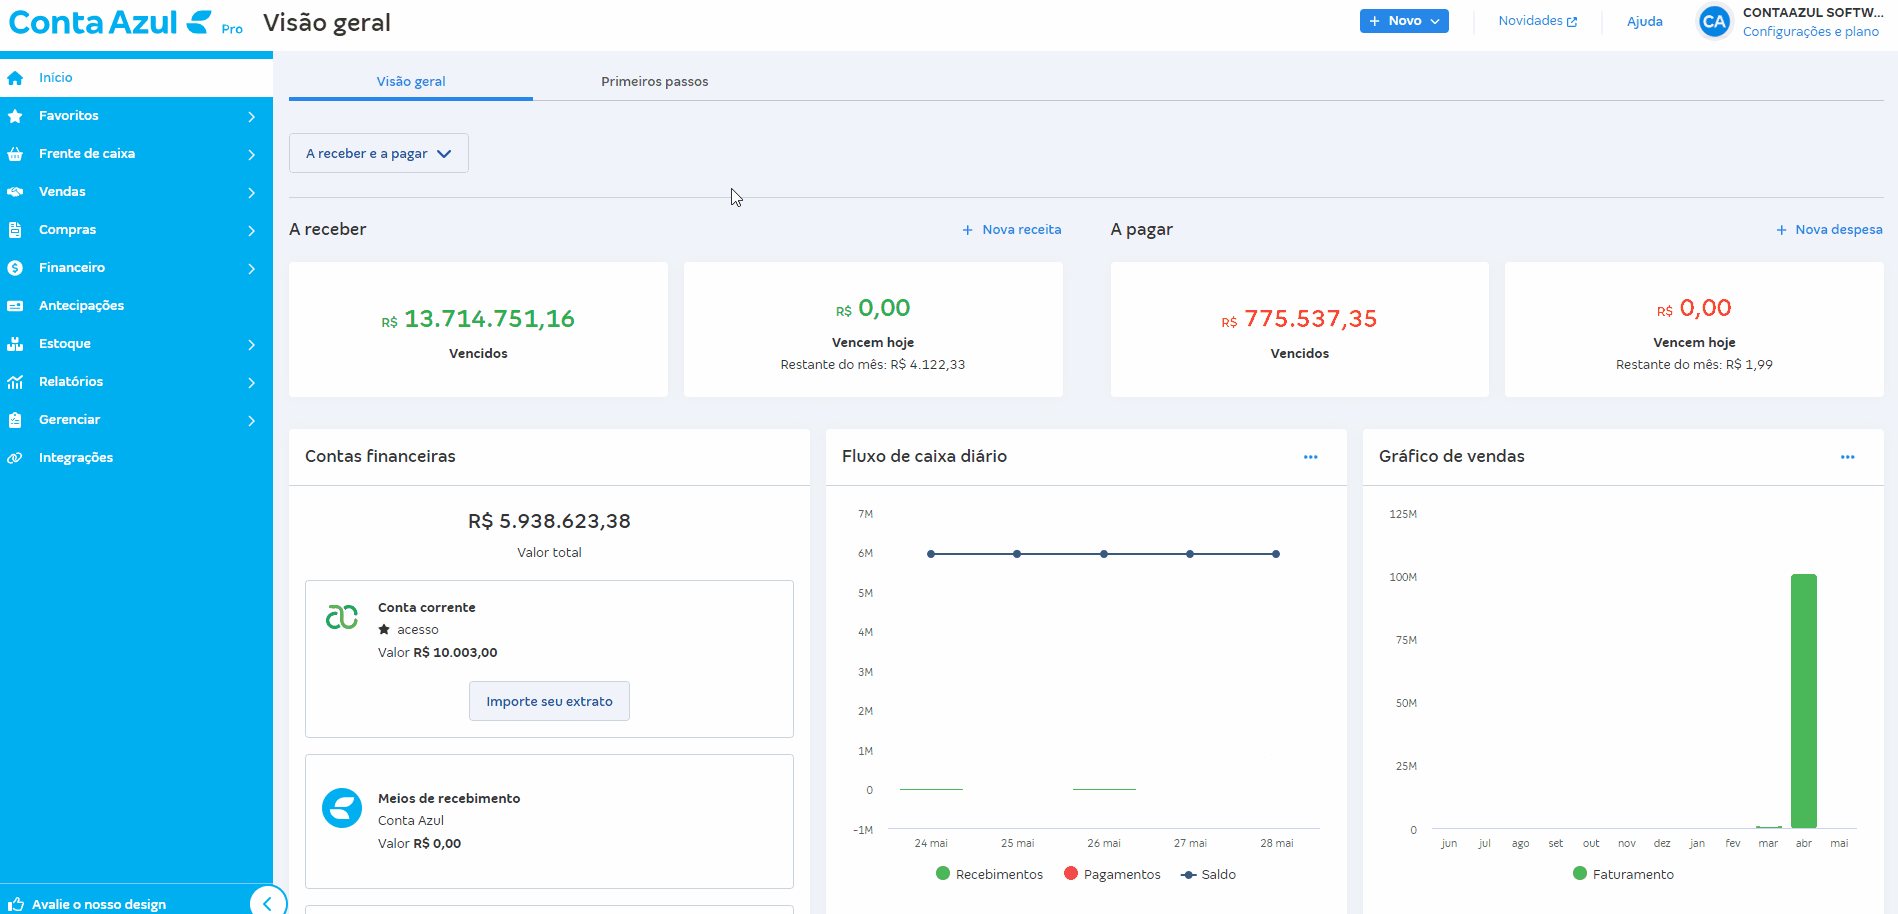Click the Nova receita link
Viewport: 1898px width, 914px height.
[x=1012, y=230]
